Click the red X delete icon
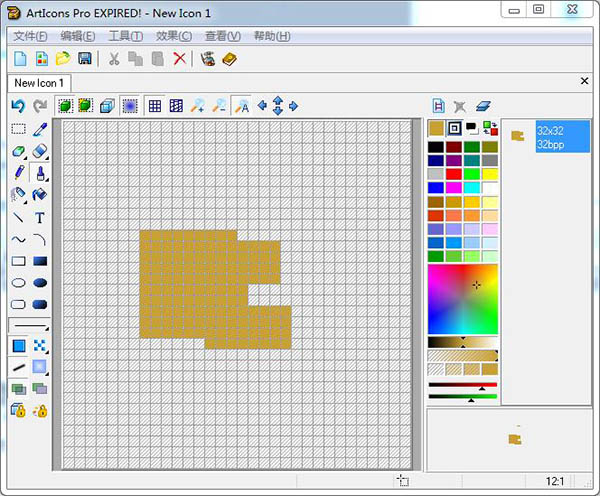600x496 pixels. click(x=179, y=59)
